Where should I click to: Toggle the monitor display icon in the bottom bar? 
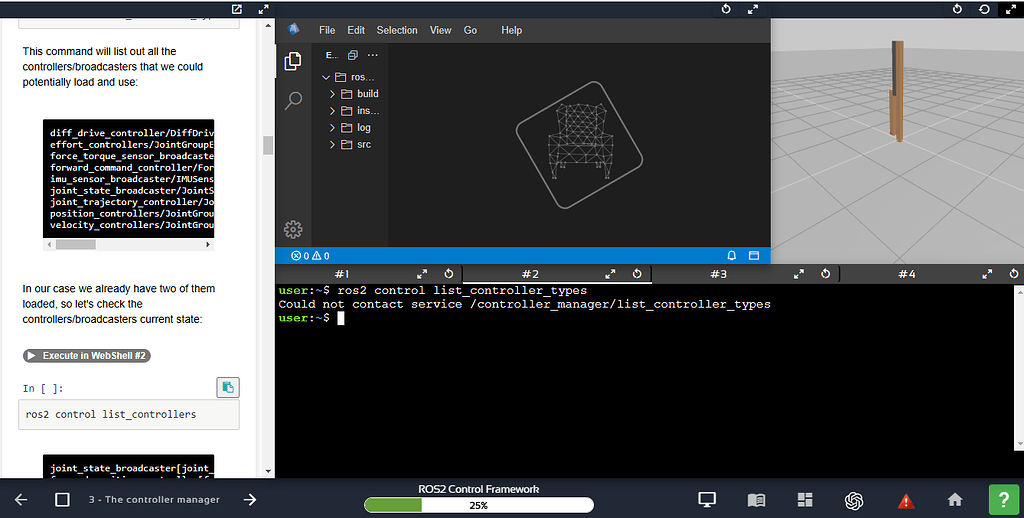click(707, 500)
